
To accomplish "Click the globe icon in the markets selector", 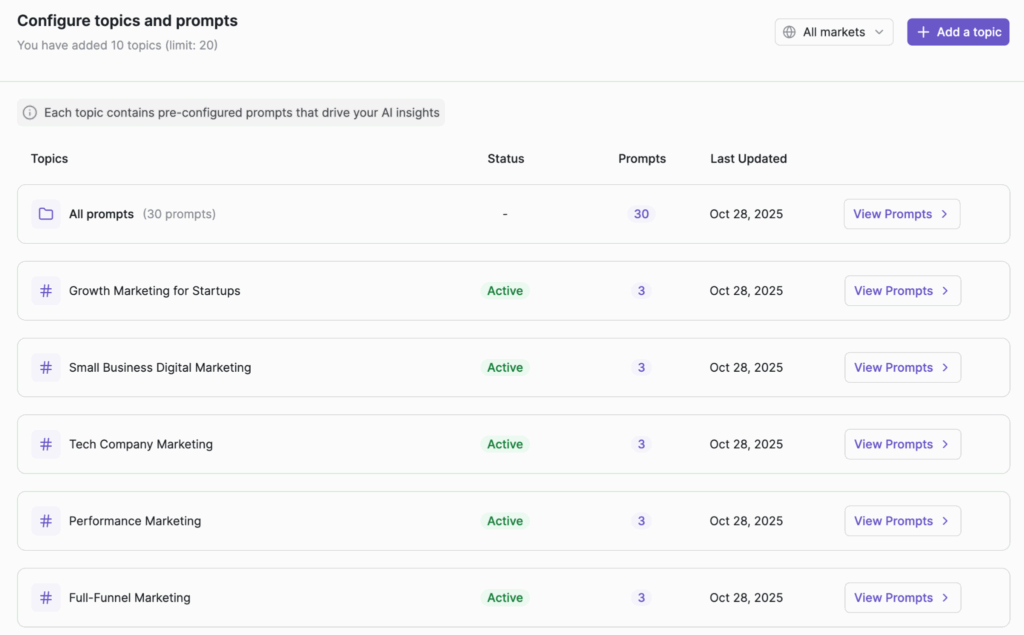I will point(790,32).
